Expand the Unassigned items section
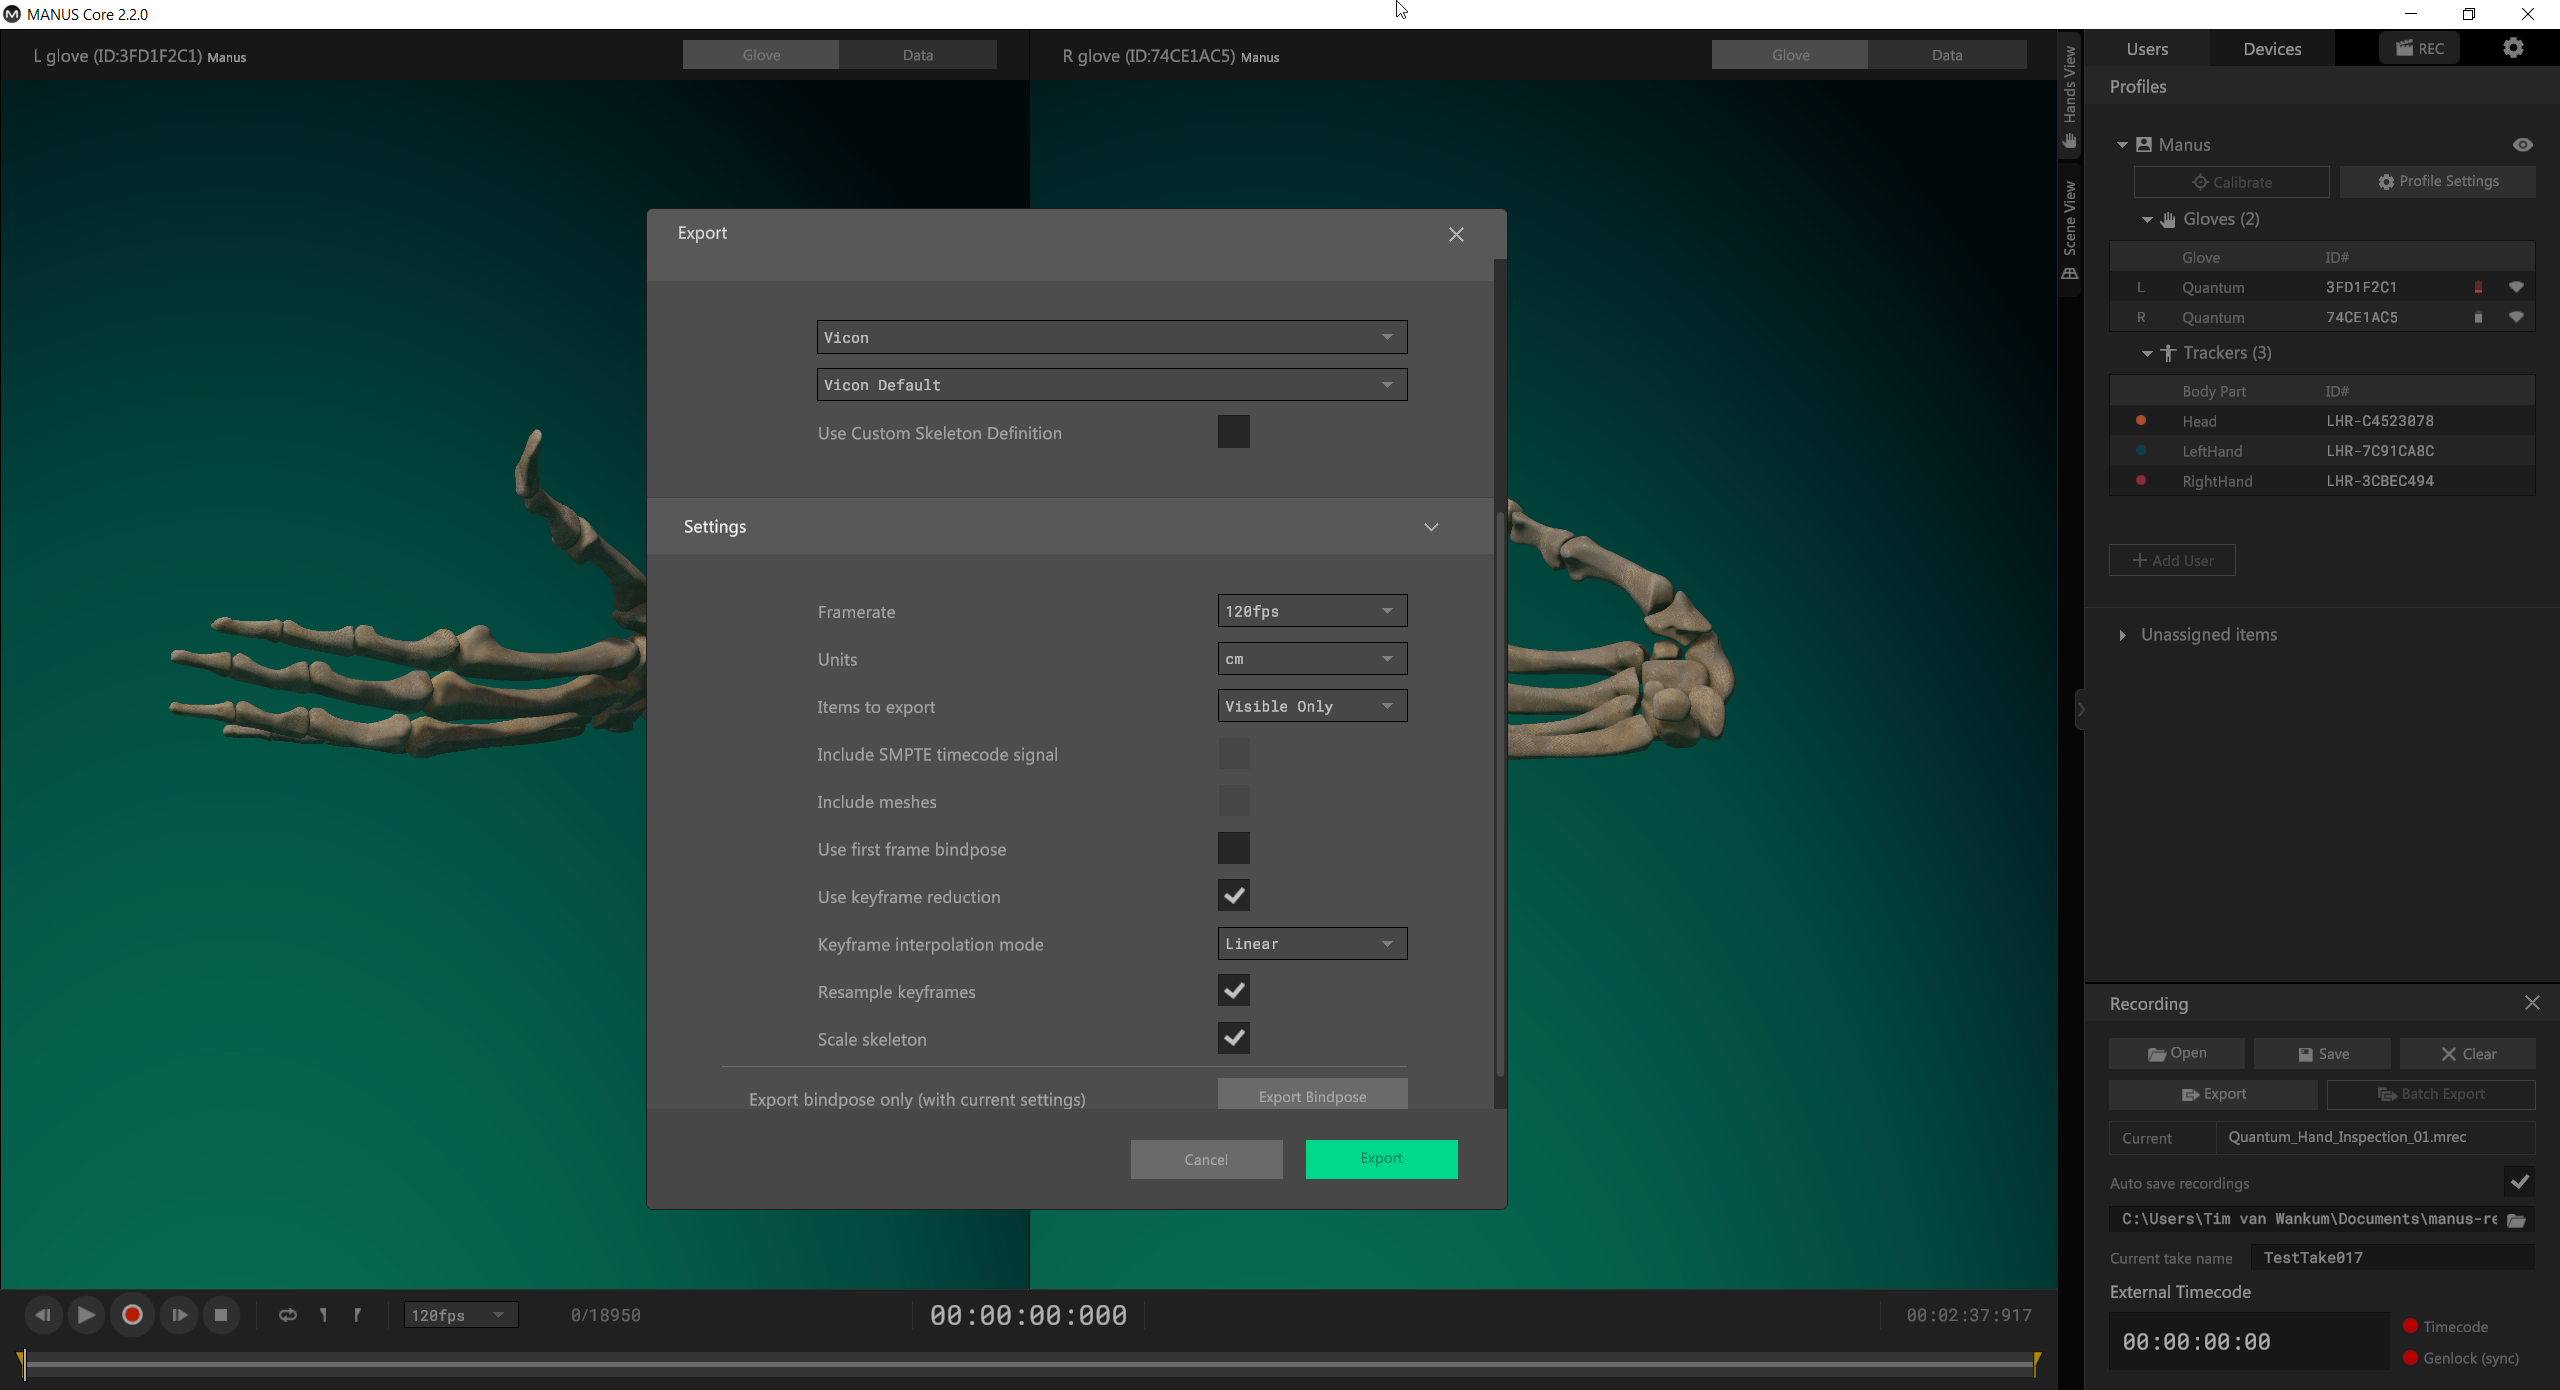This screenshot has height=1390, width=2560. point(2122,635)
